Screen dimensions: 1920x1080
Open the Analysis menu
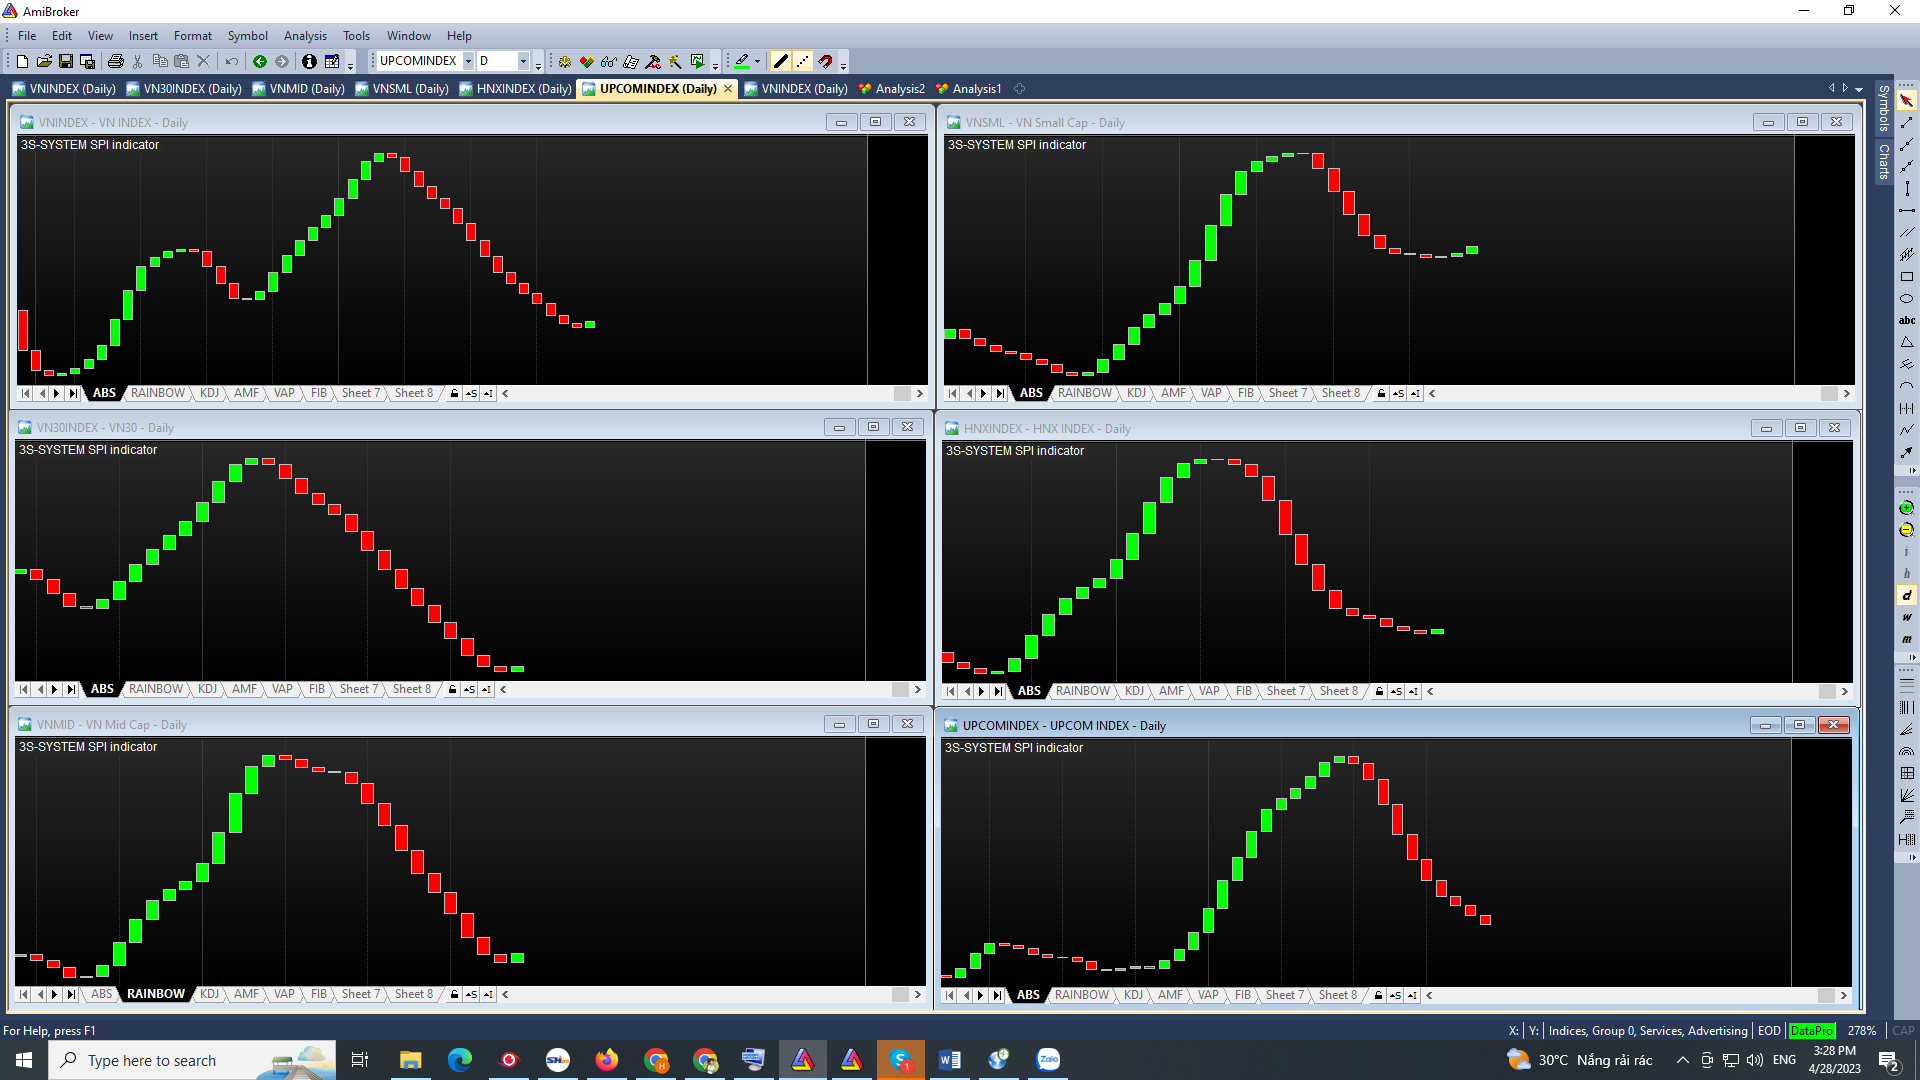click(x=305, y=36)
